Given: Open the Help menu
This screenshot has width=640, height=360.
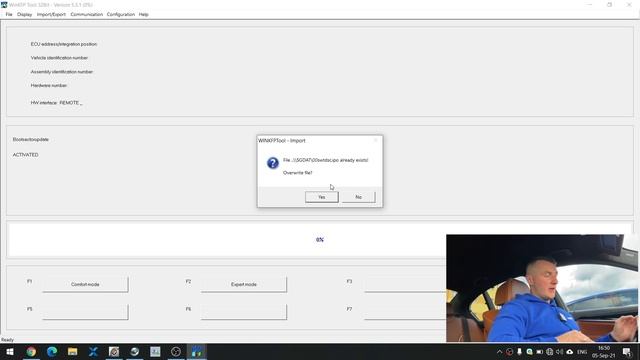Looking at the screenshot, I should click(x=144, y=14).
